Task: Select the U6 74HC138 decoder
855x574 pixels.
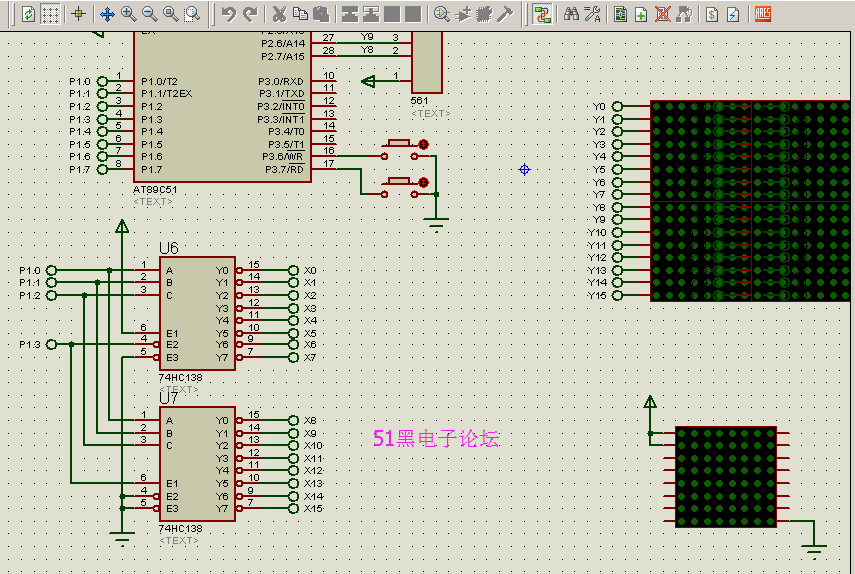Action: point(197,313)
